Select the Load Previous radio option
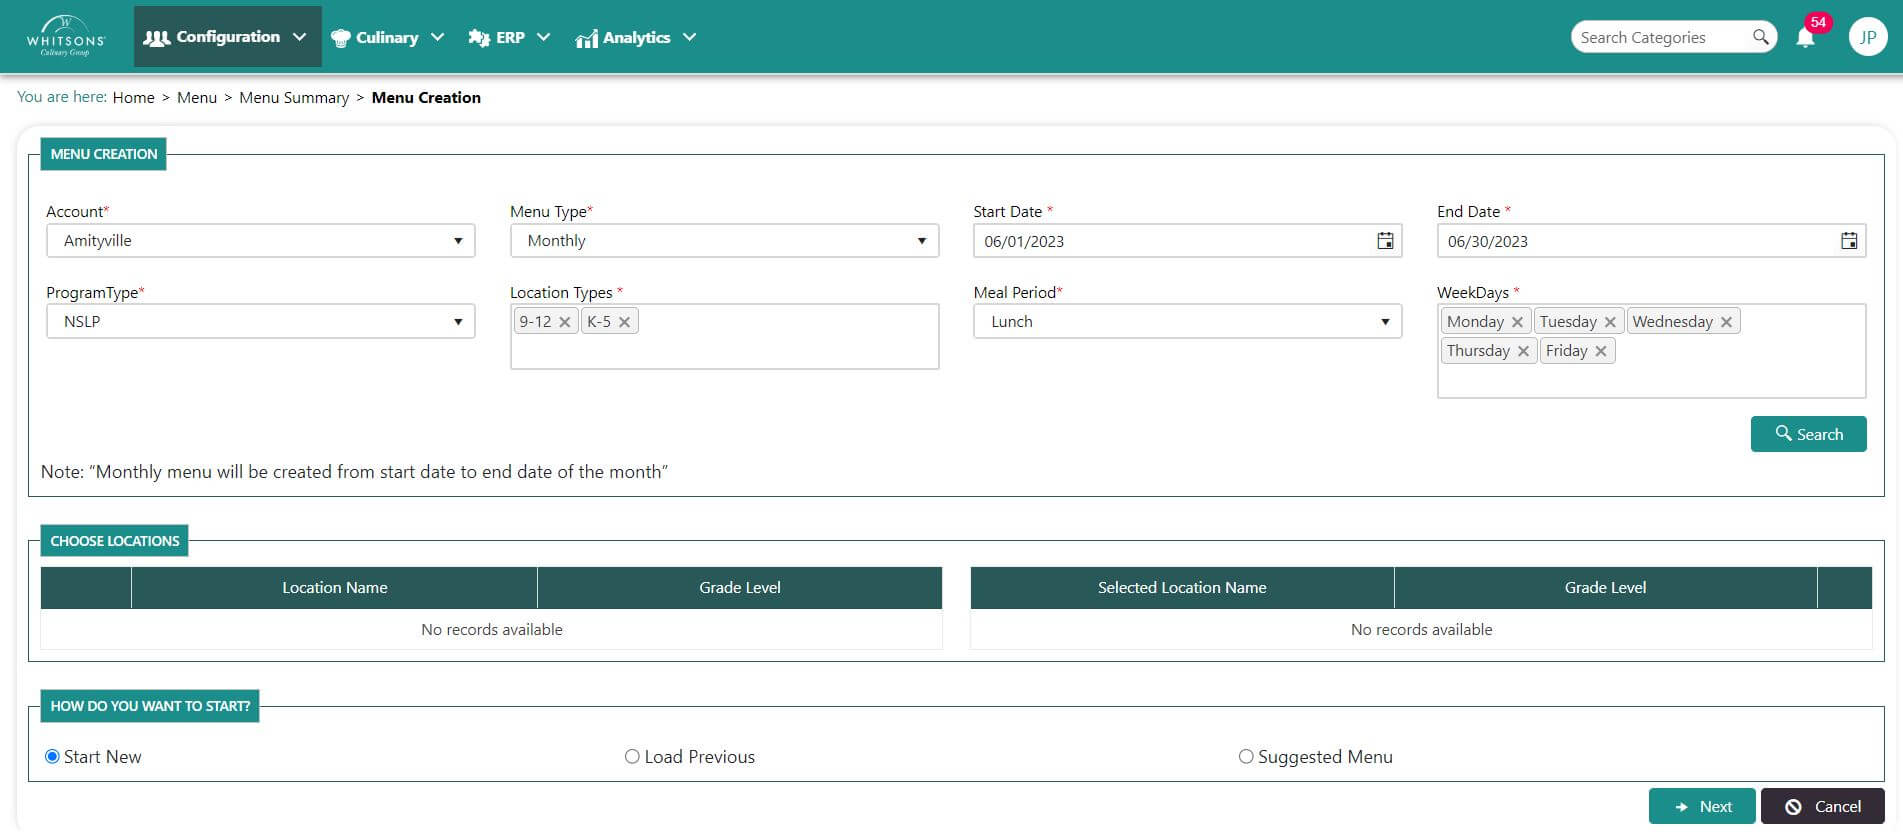 tap(632, 757)
